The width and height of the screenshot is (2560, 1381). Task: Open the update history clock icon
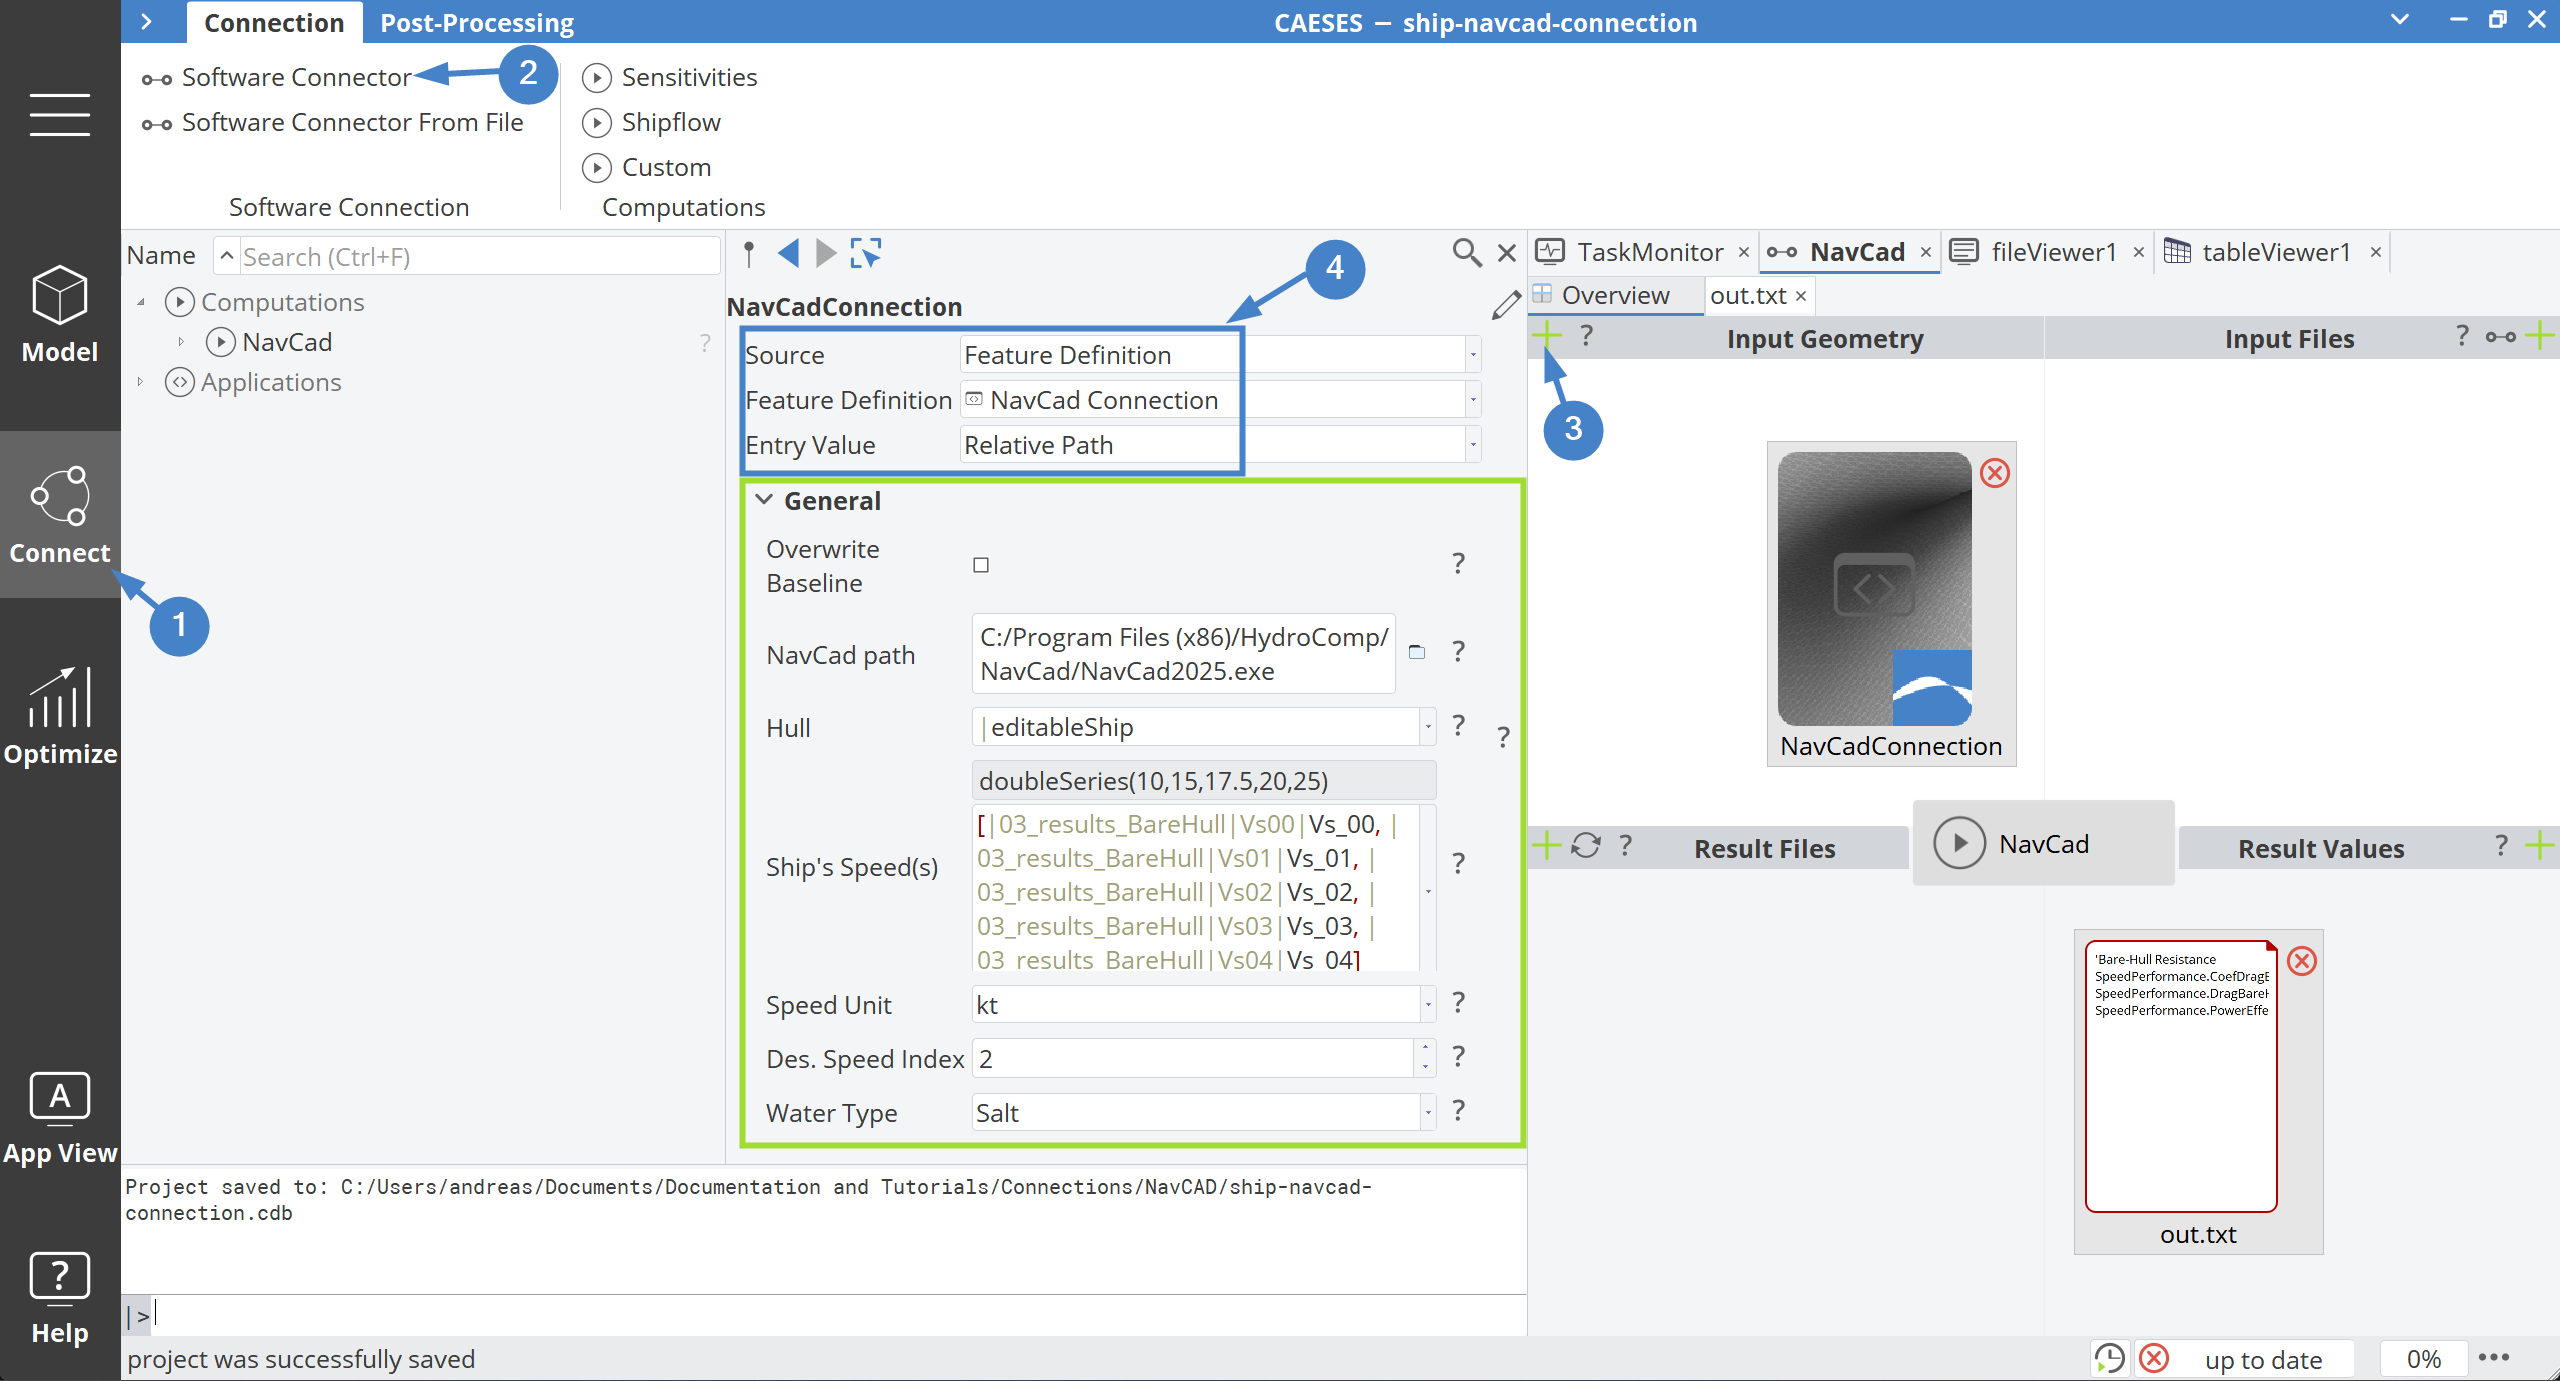click(2109, 1358)
